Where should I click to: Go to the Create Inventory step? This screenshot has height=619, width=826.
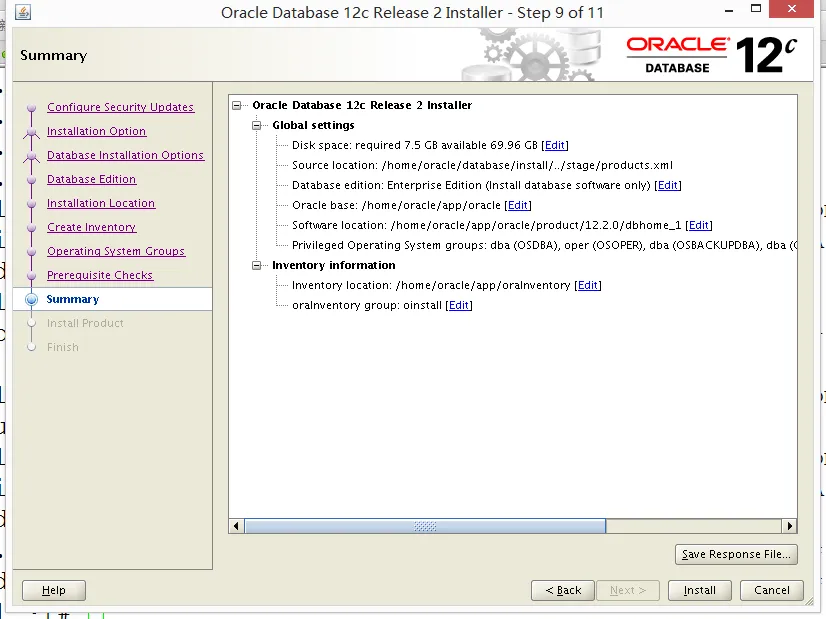point(92,227)
